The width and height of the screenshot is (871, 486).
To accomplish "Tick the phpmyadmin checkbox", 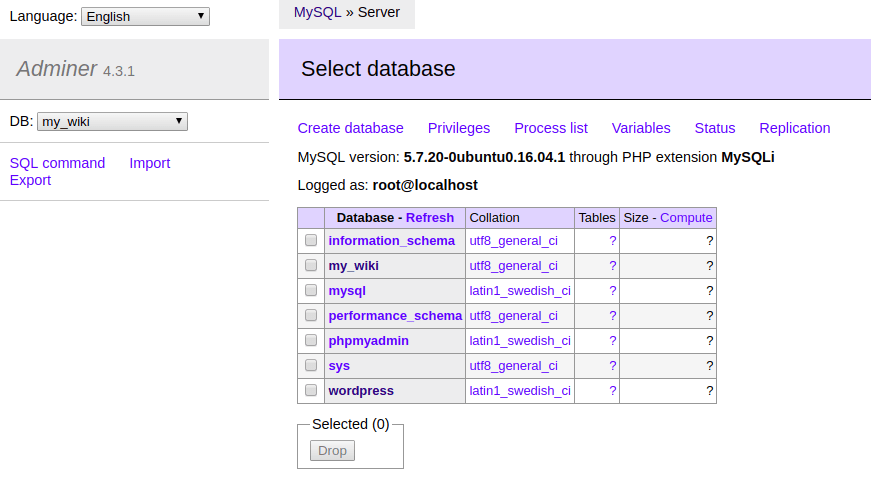I will (311, 340).
